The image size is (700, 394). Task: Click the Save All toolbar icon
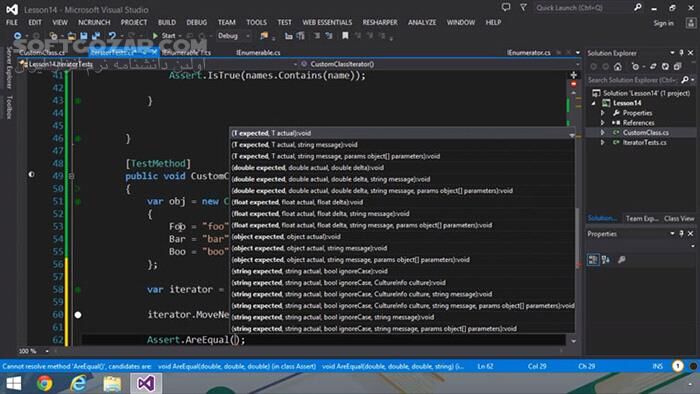pyautogui.click(x=96, y=36)
